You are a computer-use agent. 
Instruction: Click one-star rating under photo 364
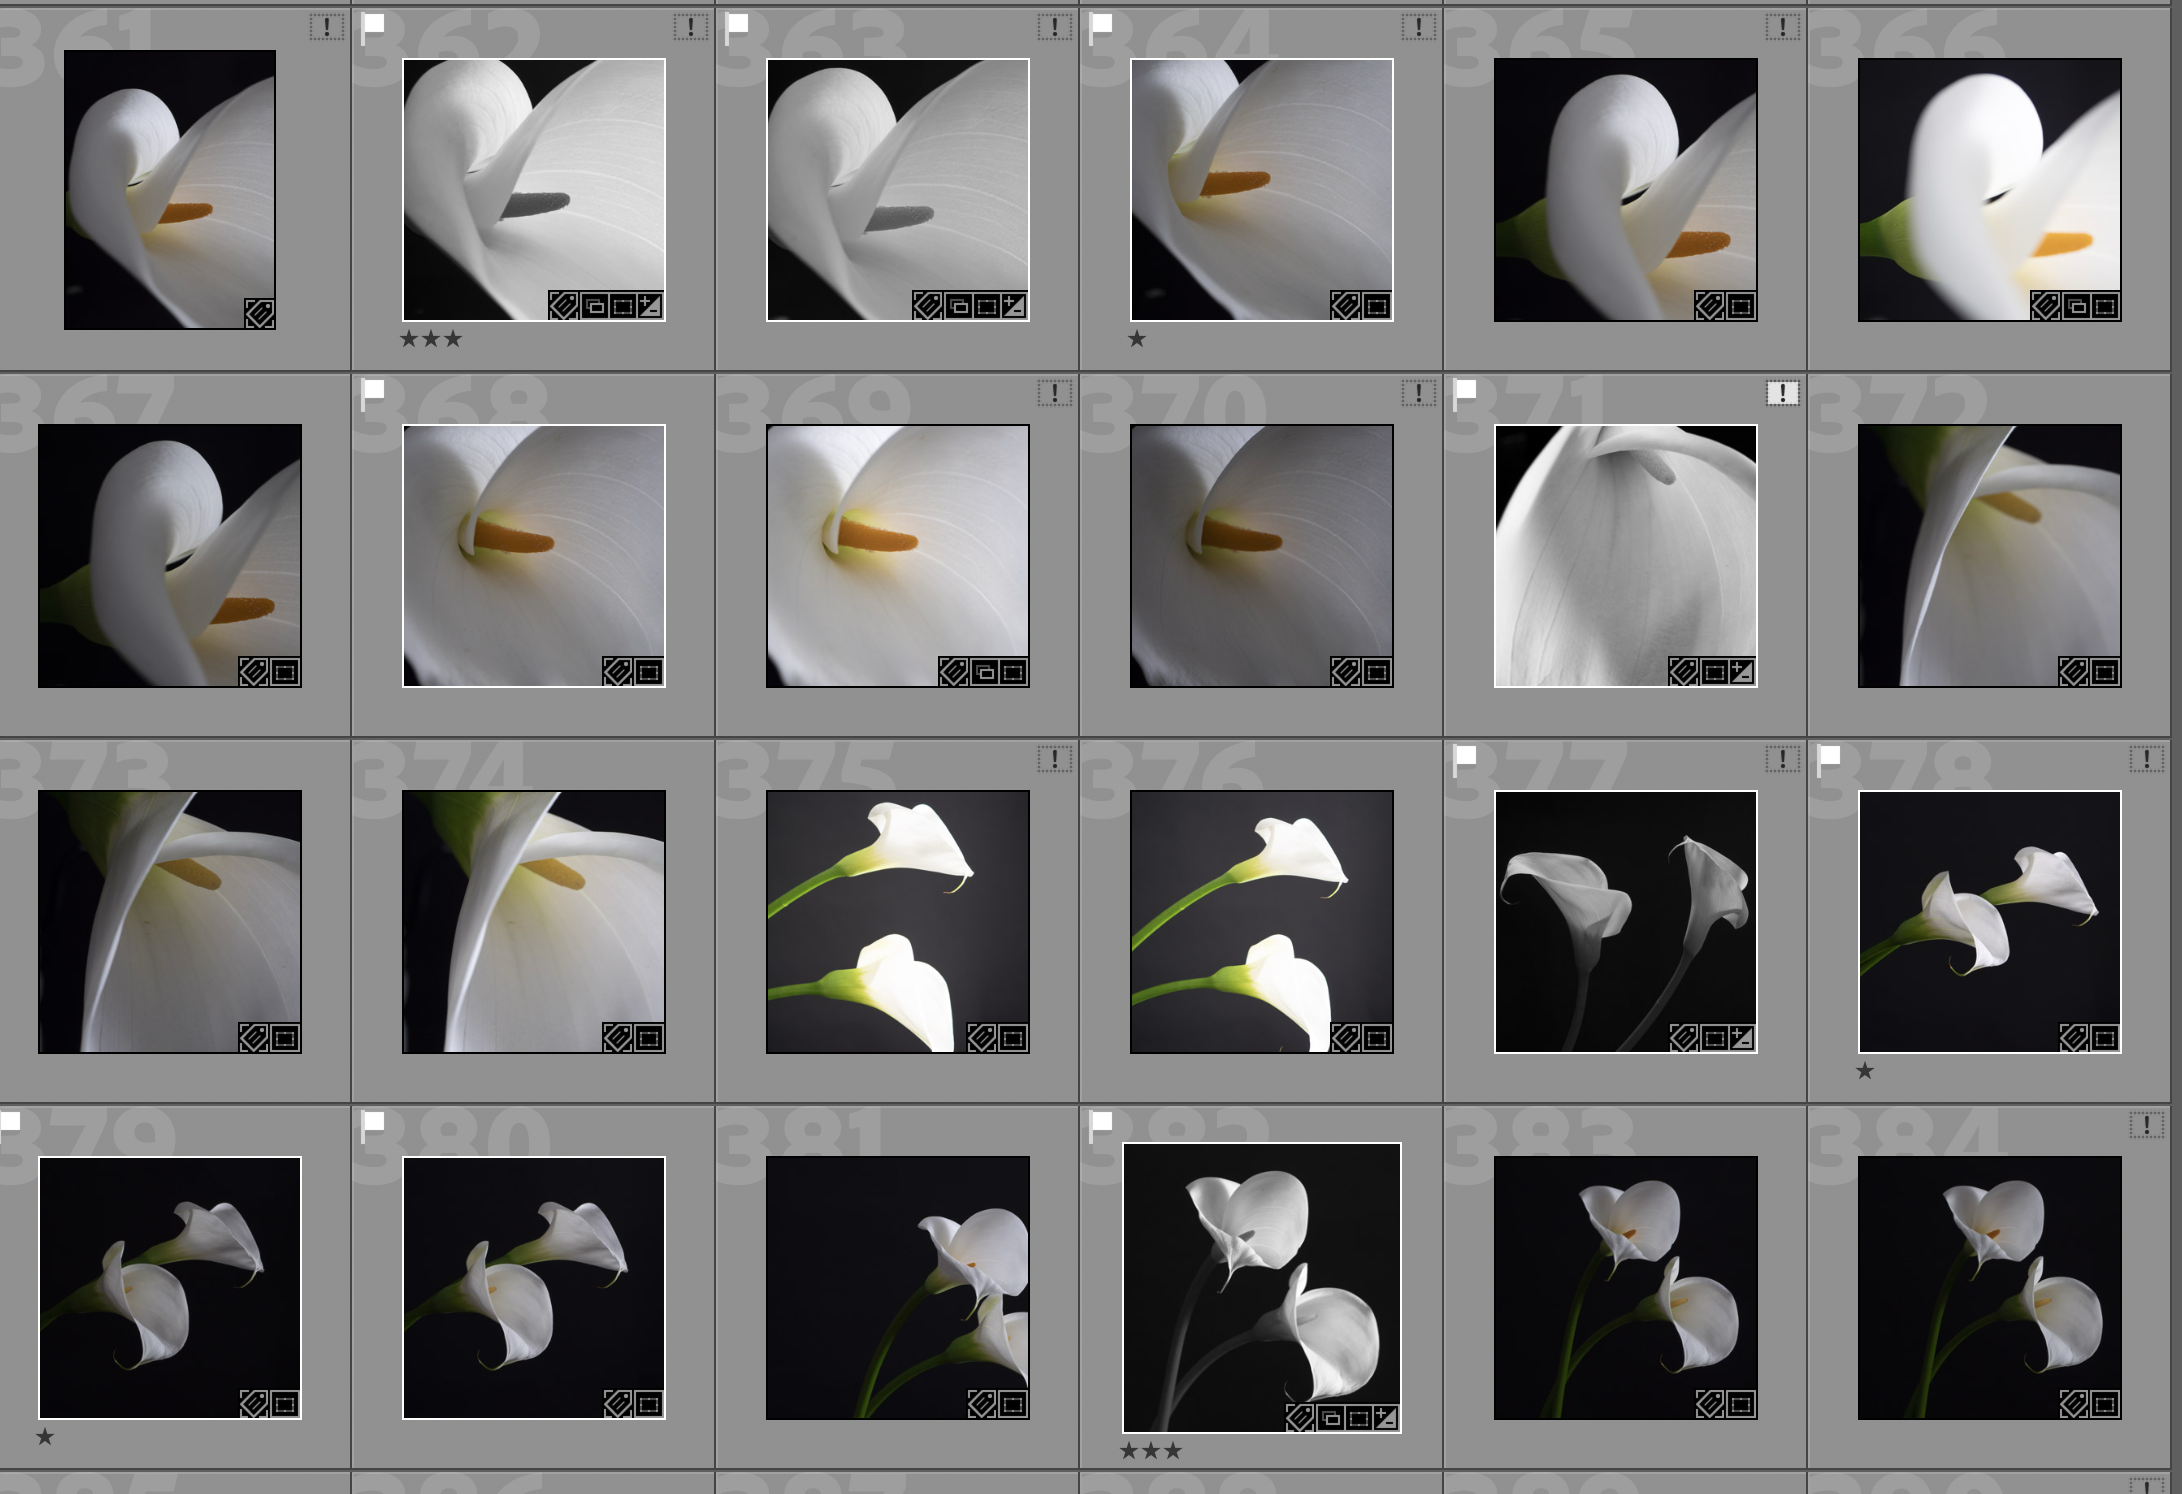click(1137, 339)
